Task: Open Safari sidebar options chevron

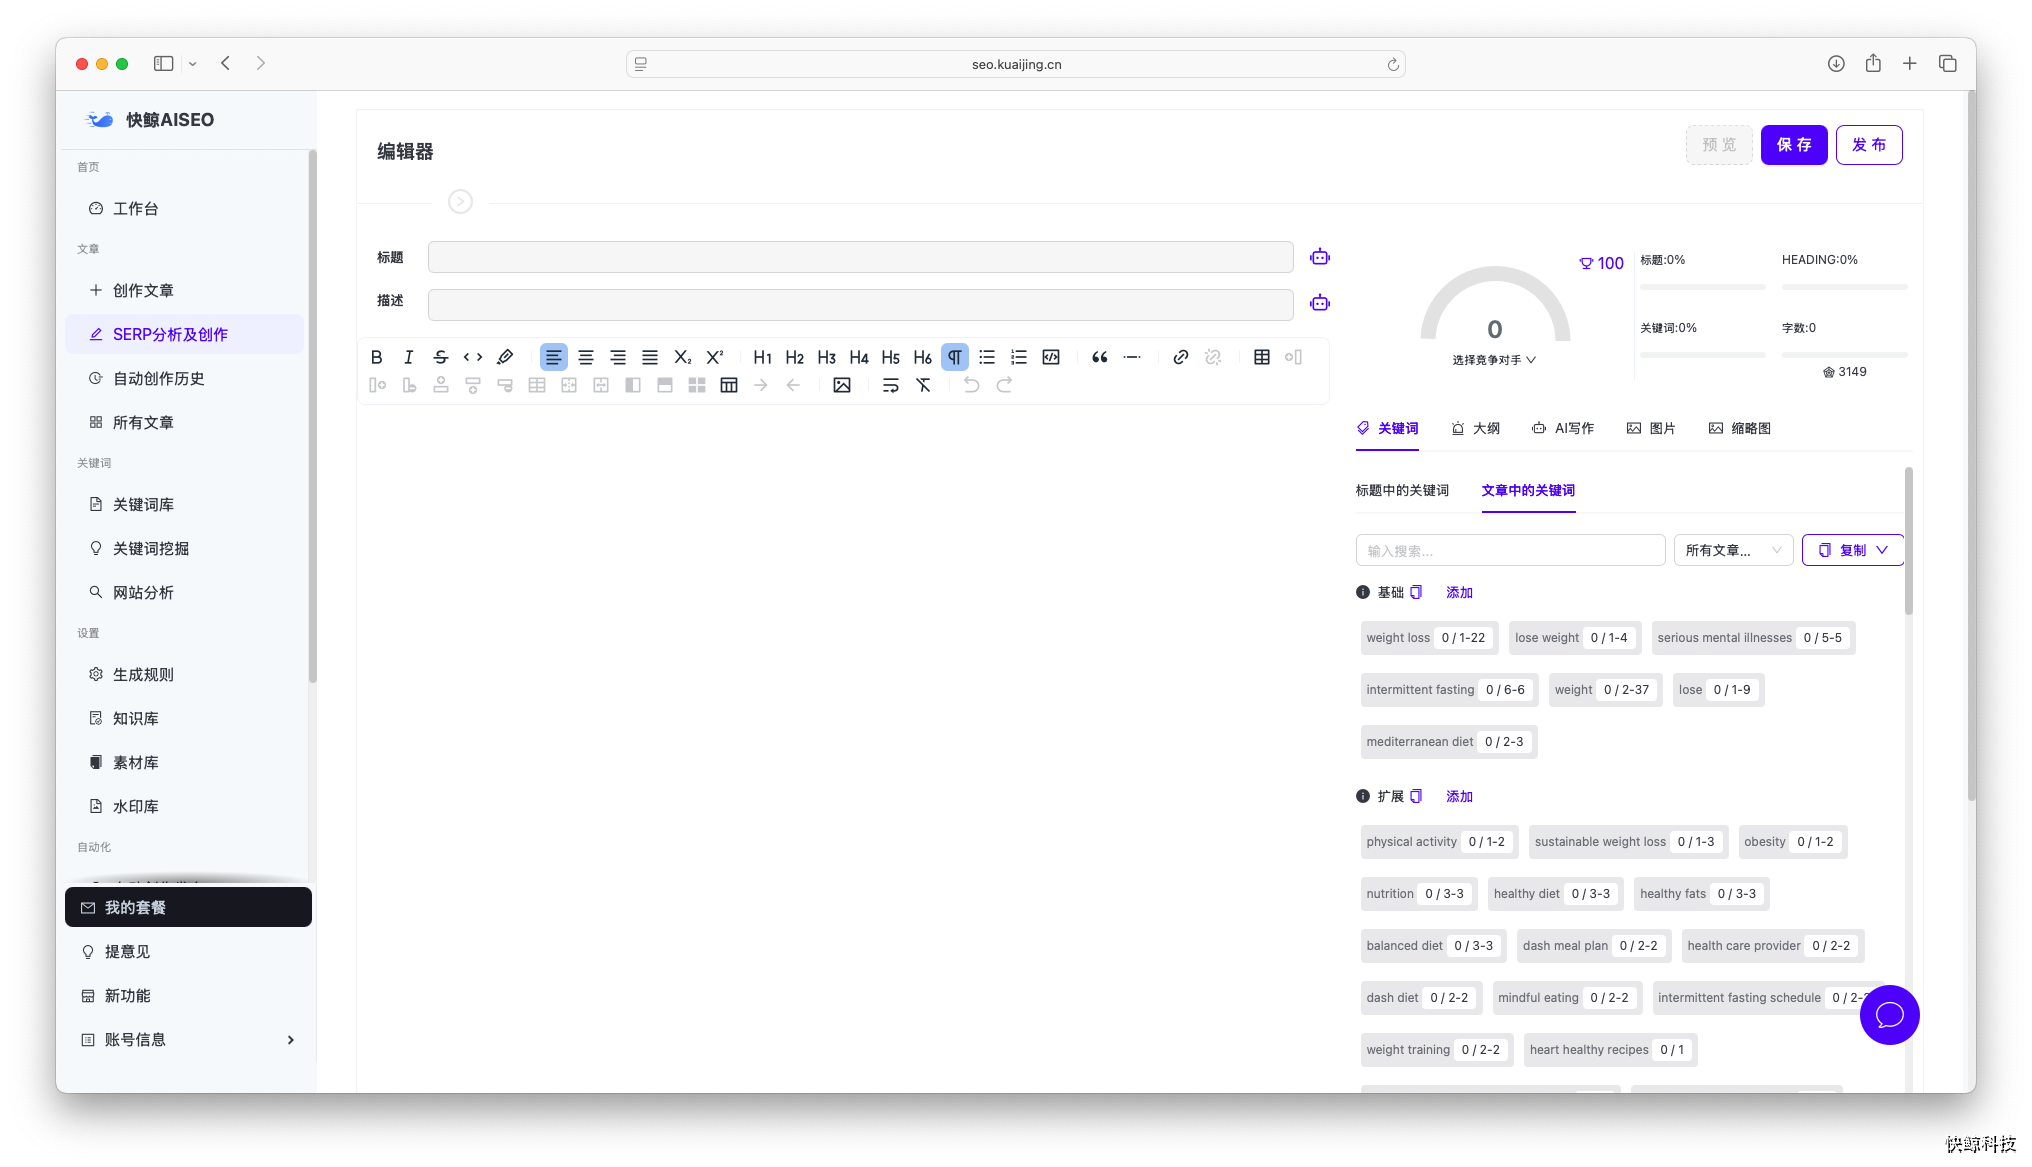Action: point(192,63)
